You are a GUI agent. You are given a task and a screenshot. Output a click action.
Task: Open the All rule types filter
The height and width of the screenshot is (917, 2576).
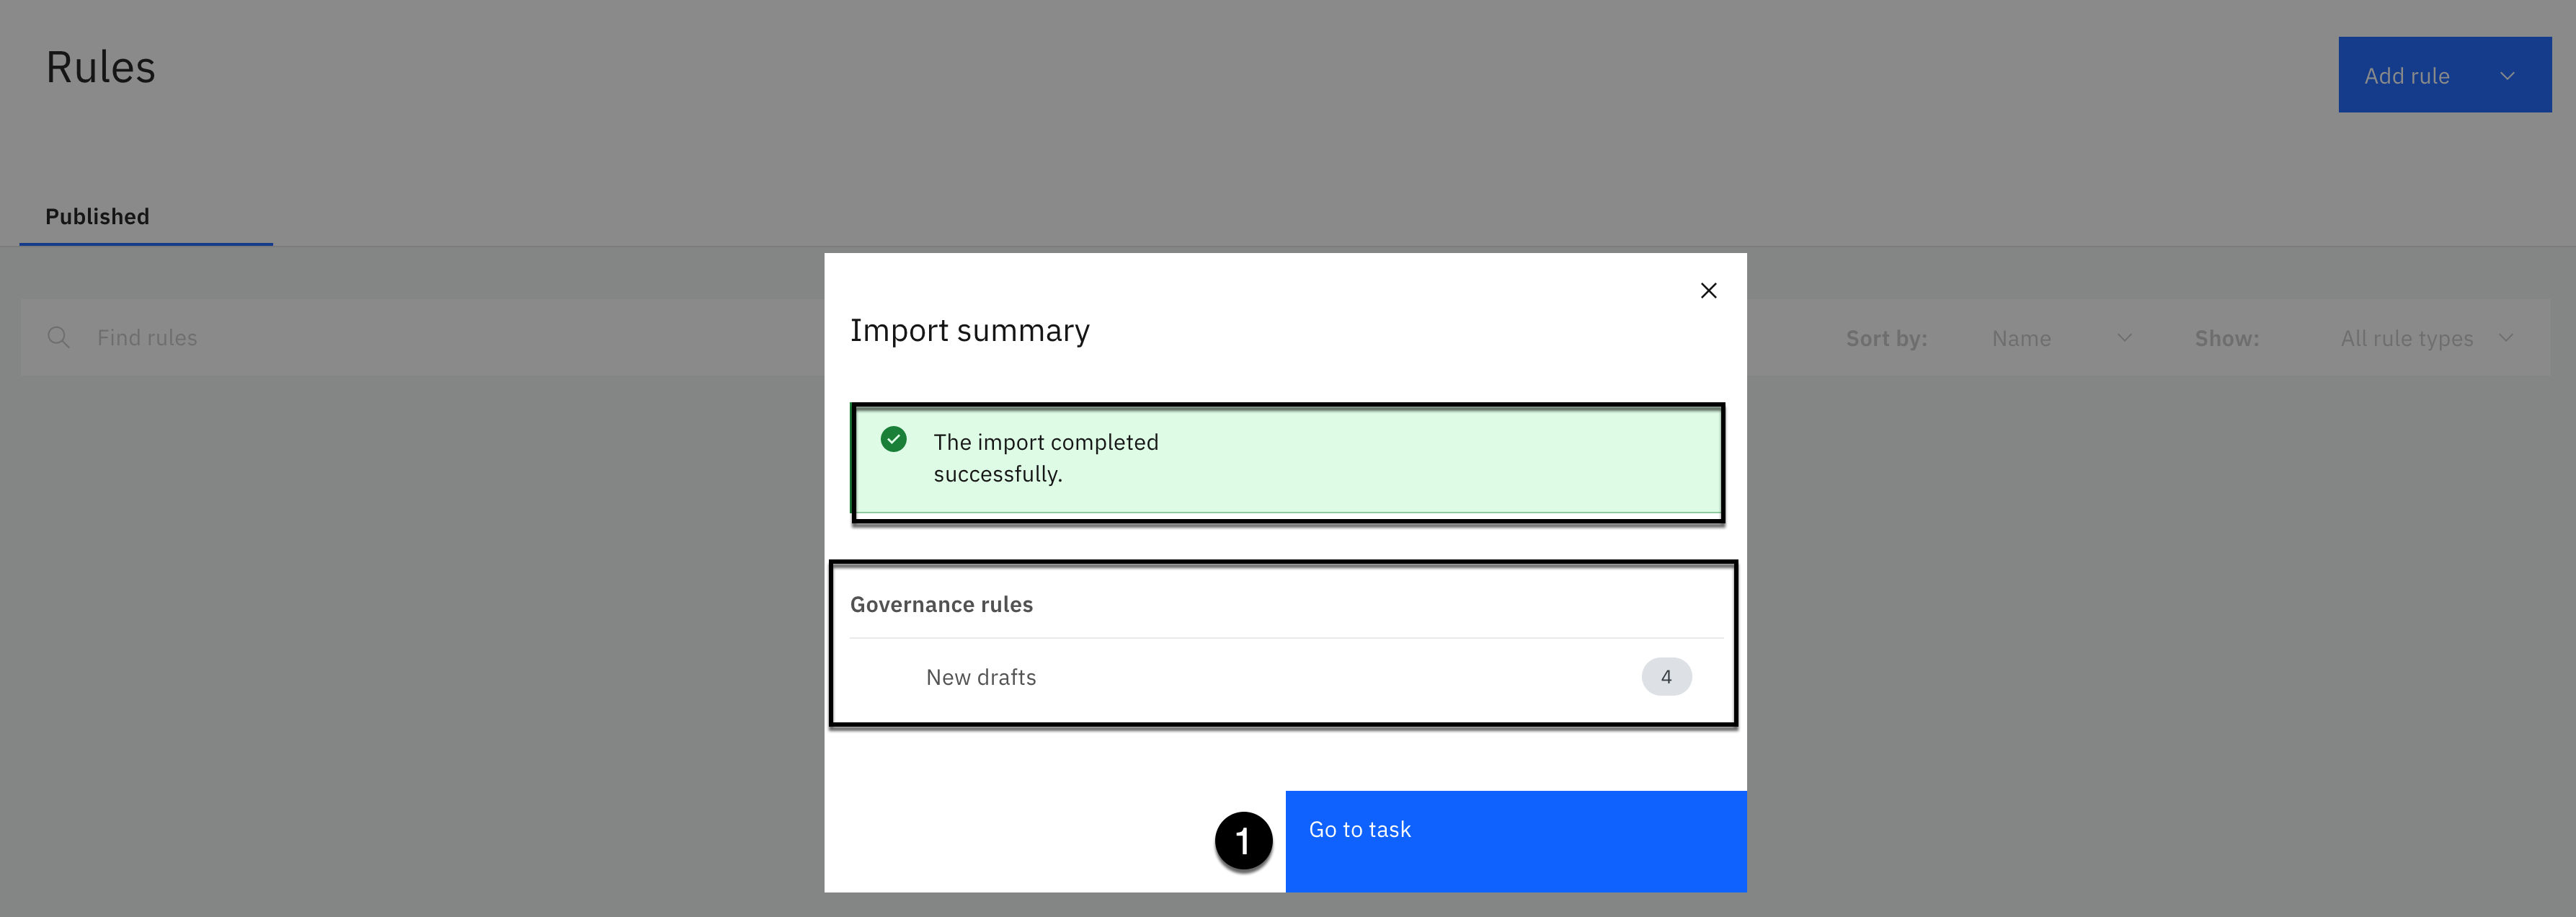click(x=2406, y=339)
